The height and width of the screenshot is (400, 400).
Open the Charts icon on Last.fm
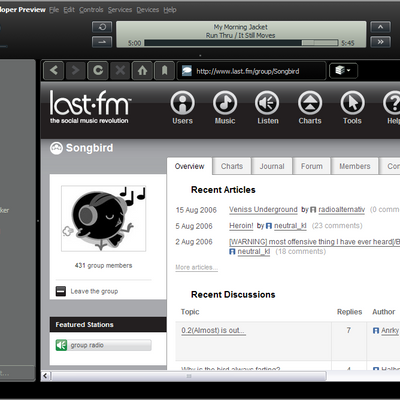tap(310, 103)
